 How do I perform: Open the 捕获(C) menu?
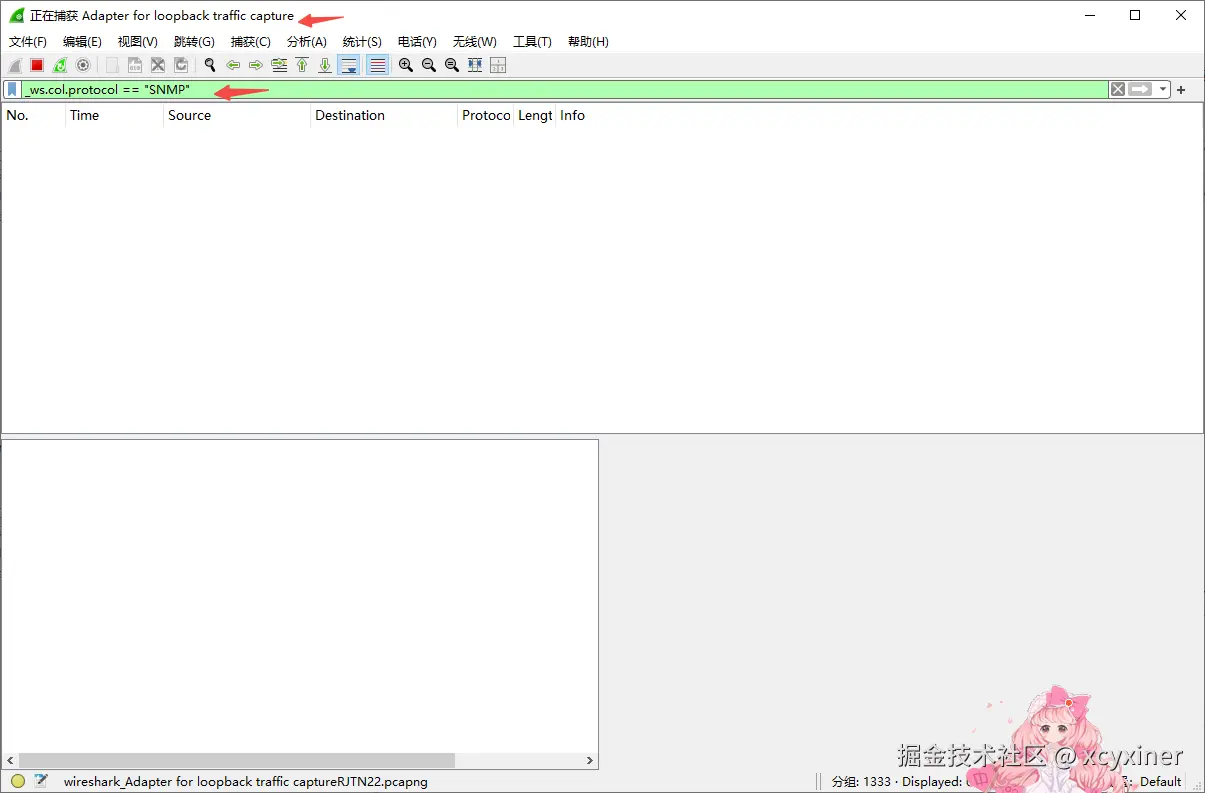250,42
